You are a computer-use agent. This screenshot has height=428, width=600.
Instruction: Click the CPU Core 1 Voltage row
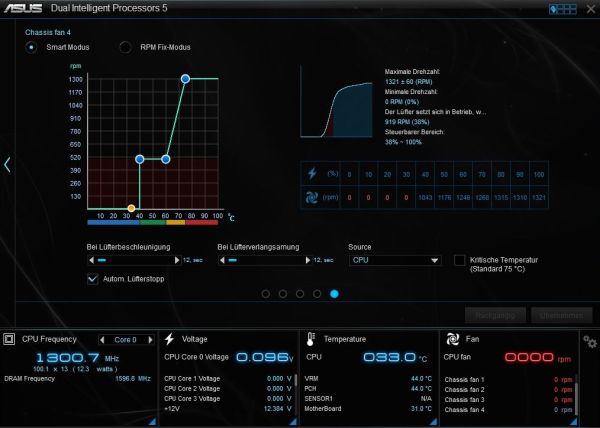(228, 378)
